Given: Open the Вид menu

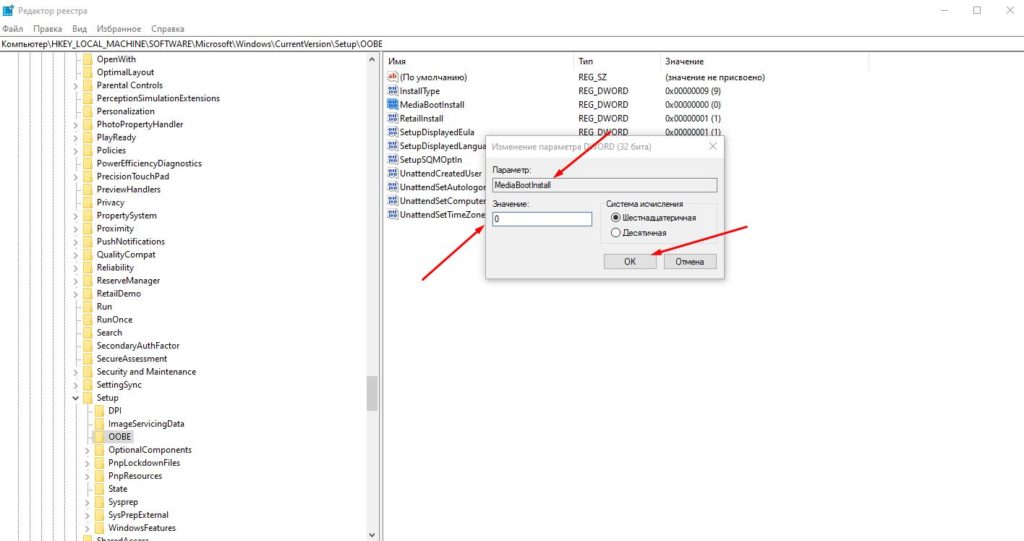Looking at the screenshot, I should (80, 29).
